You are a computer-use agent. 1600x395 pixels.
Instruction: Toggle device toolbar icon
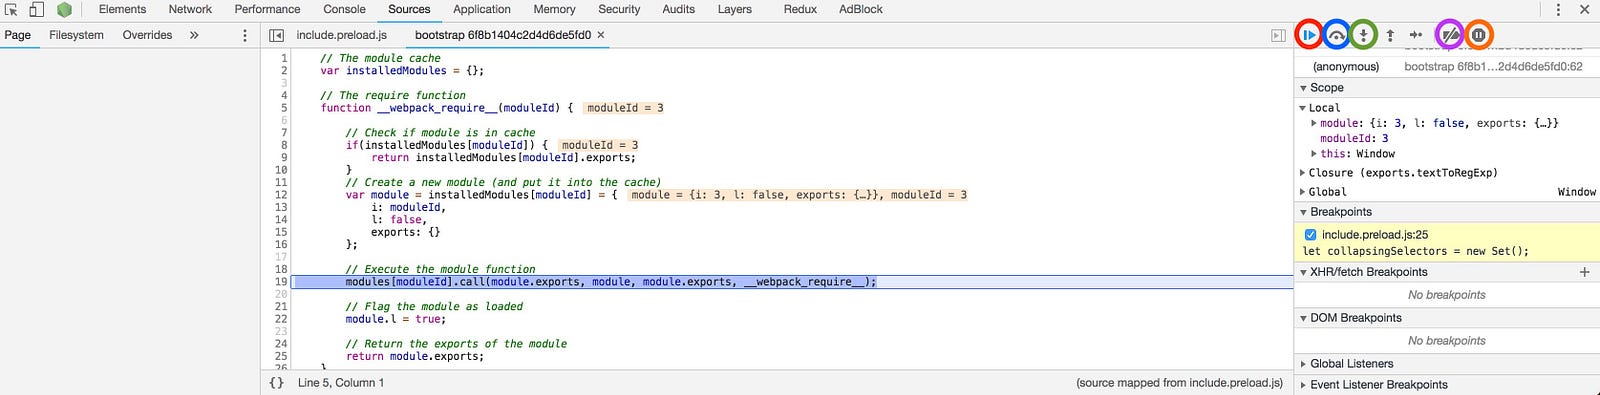point(36,9)
